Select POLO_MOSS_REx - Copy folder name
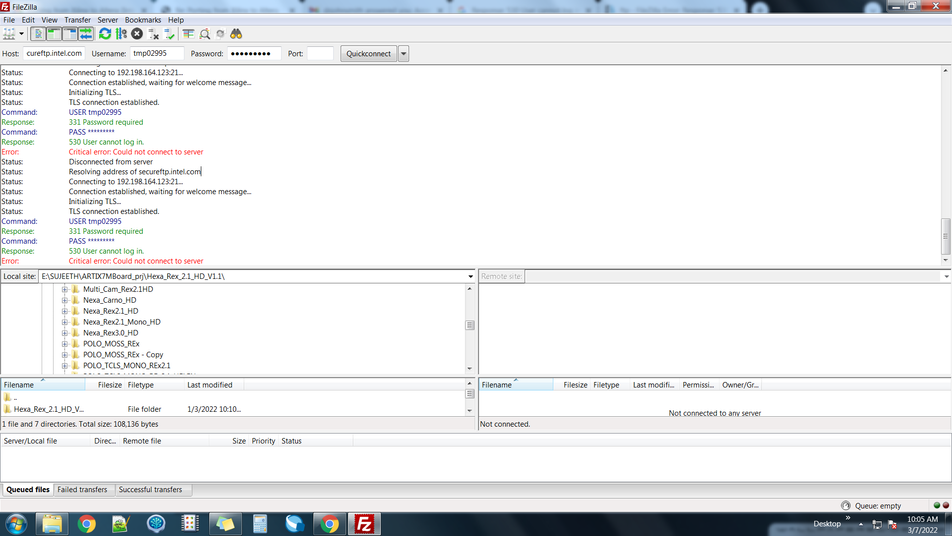 point(123,355)
